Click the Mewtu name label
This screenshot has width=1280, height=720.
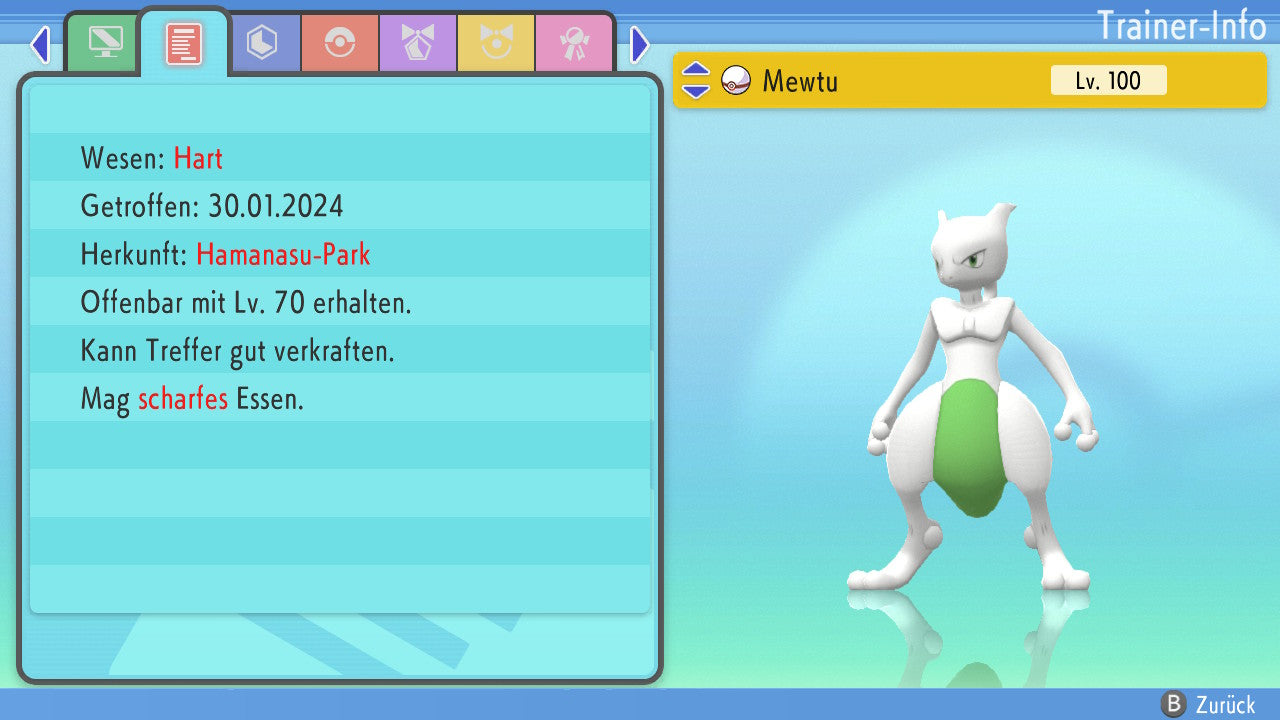800,81
